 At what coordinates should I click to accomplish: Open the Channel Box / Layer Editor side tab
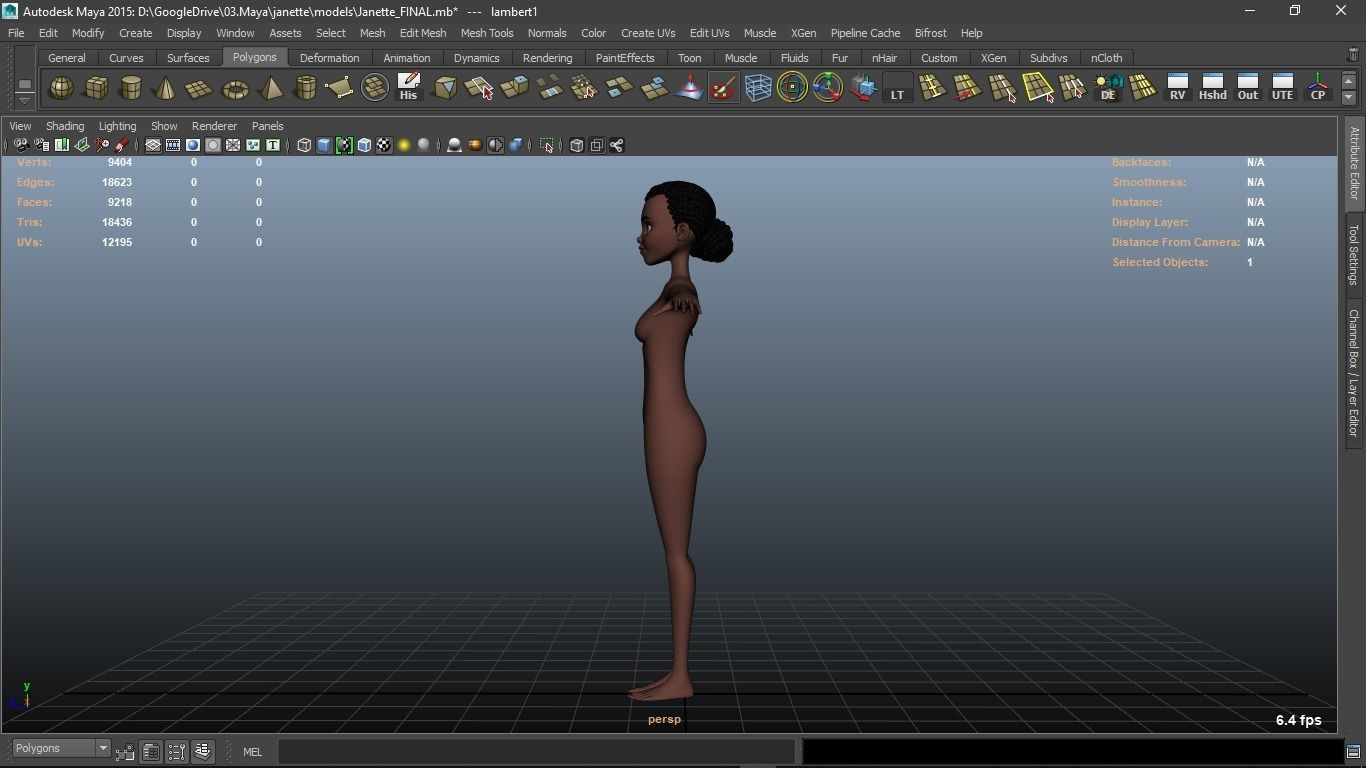click(x=1354, y=372)
